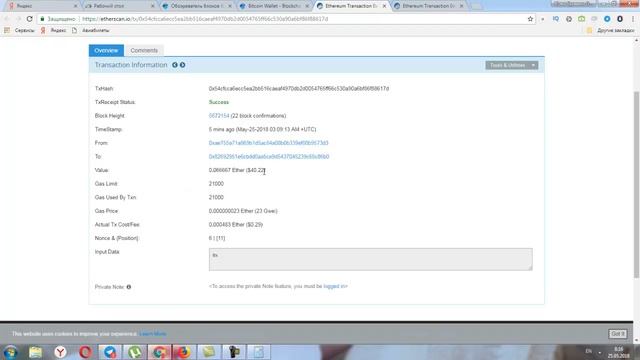Switch to the Bitcoin Wallet browser tab
The height and width of the screenshot is (360, 640).
[273, 6]
